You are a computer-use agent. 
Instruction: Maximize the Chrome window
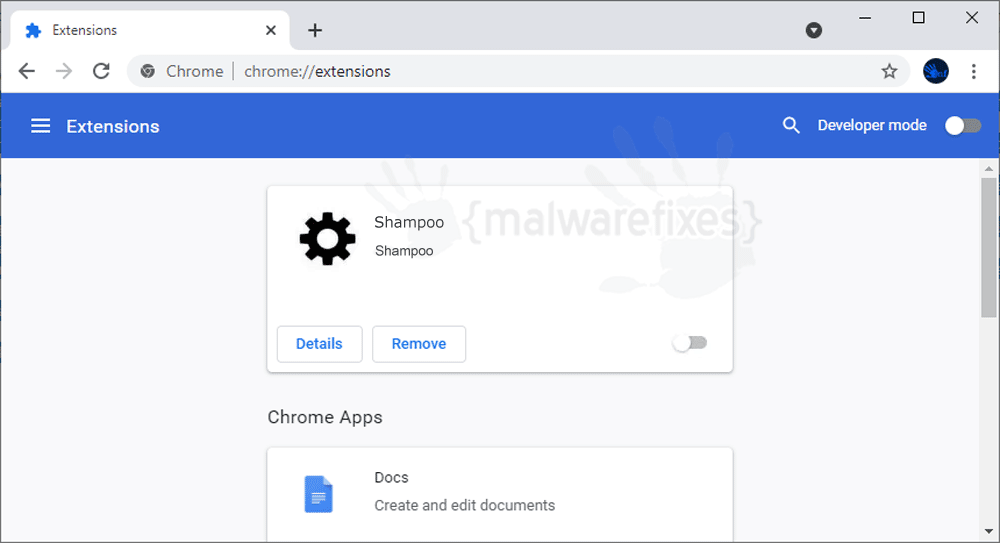click(918, 18)
